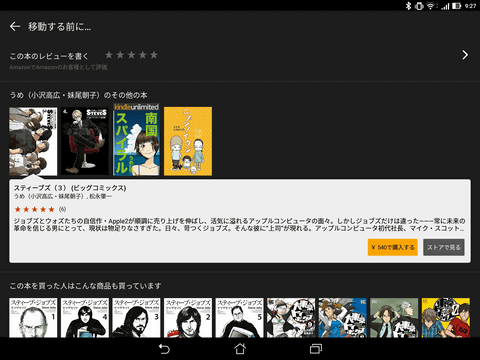Screen dimensions: 480x360
Task: Rate the book three stars
Action: 131,55
